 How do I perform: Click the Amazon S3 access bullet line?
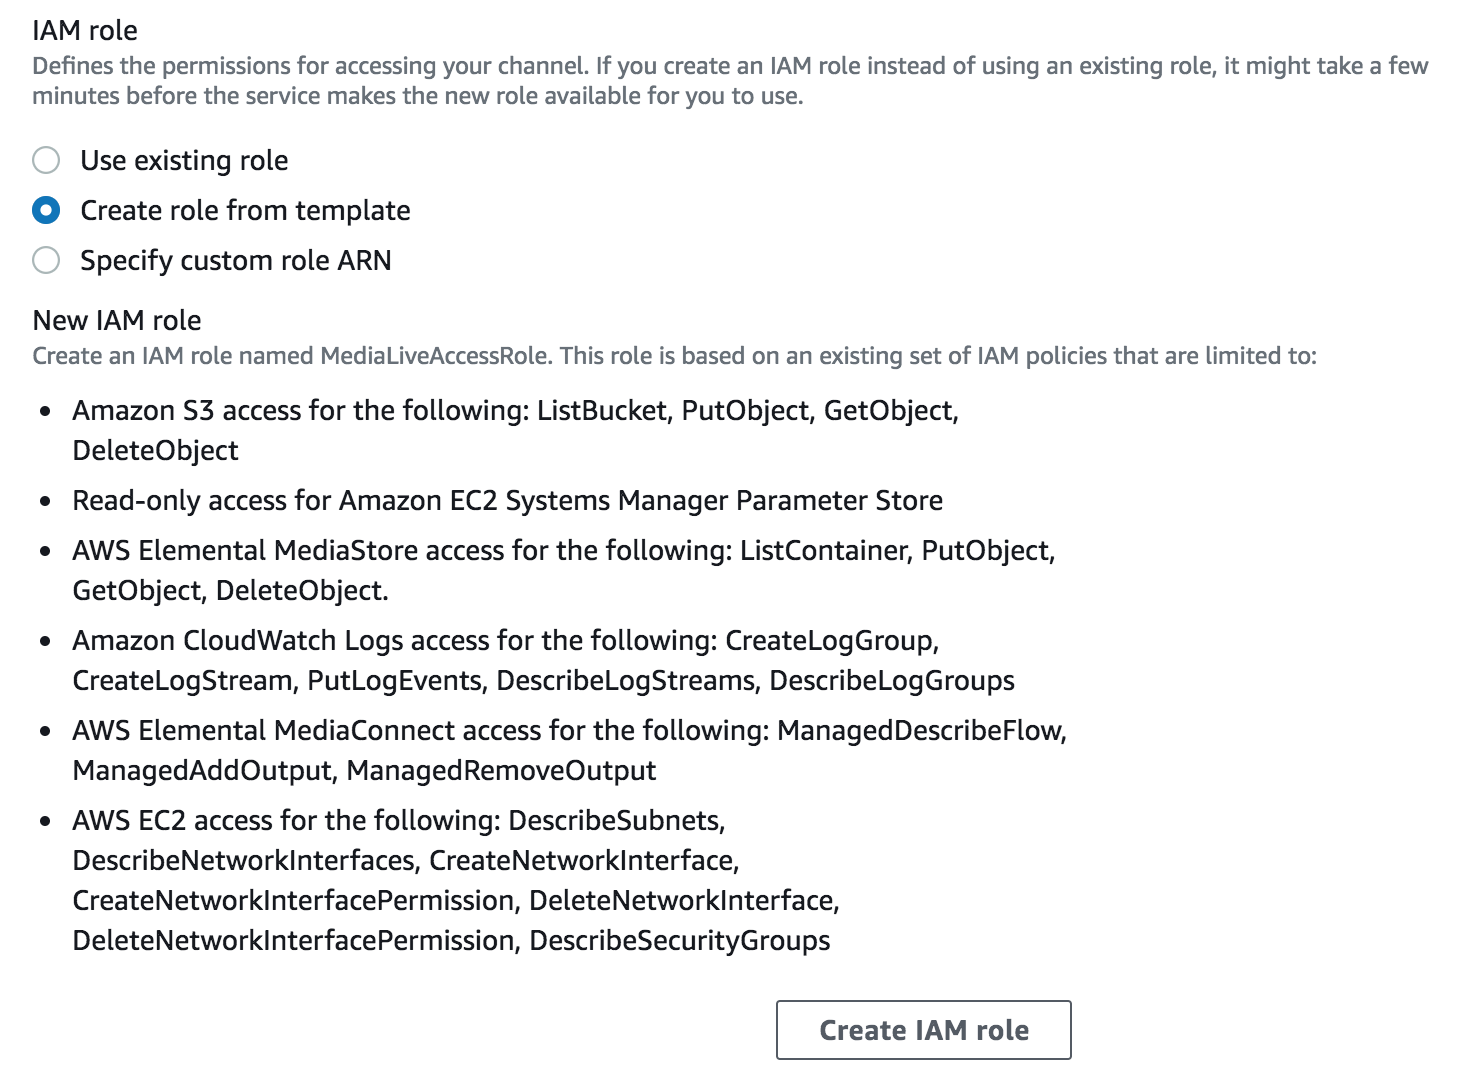[515, 430]
